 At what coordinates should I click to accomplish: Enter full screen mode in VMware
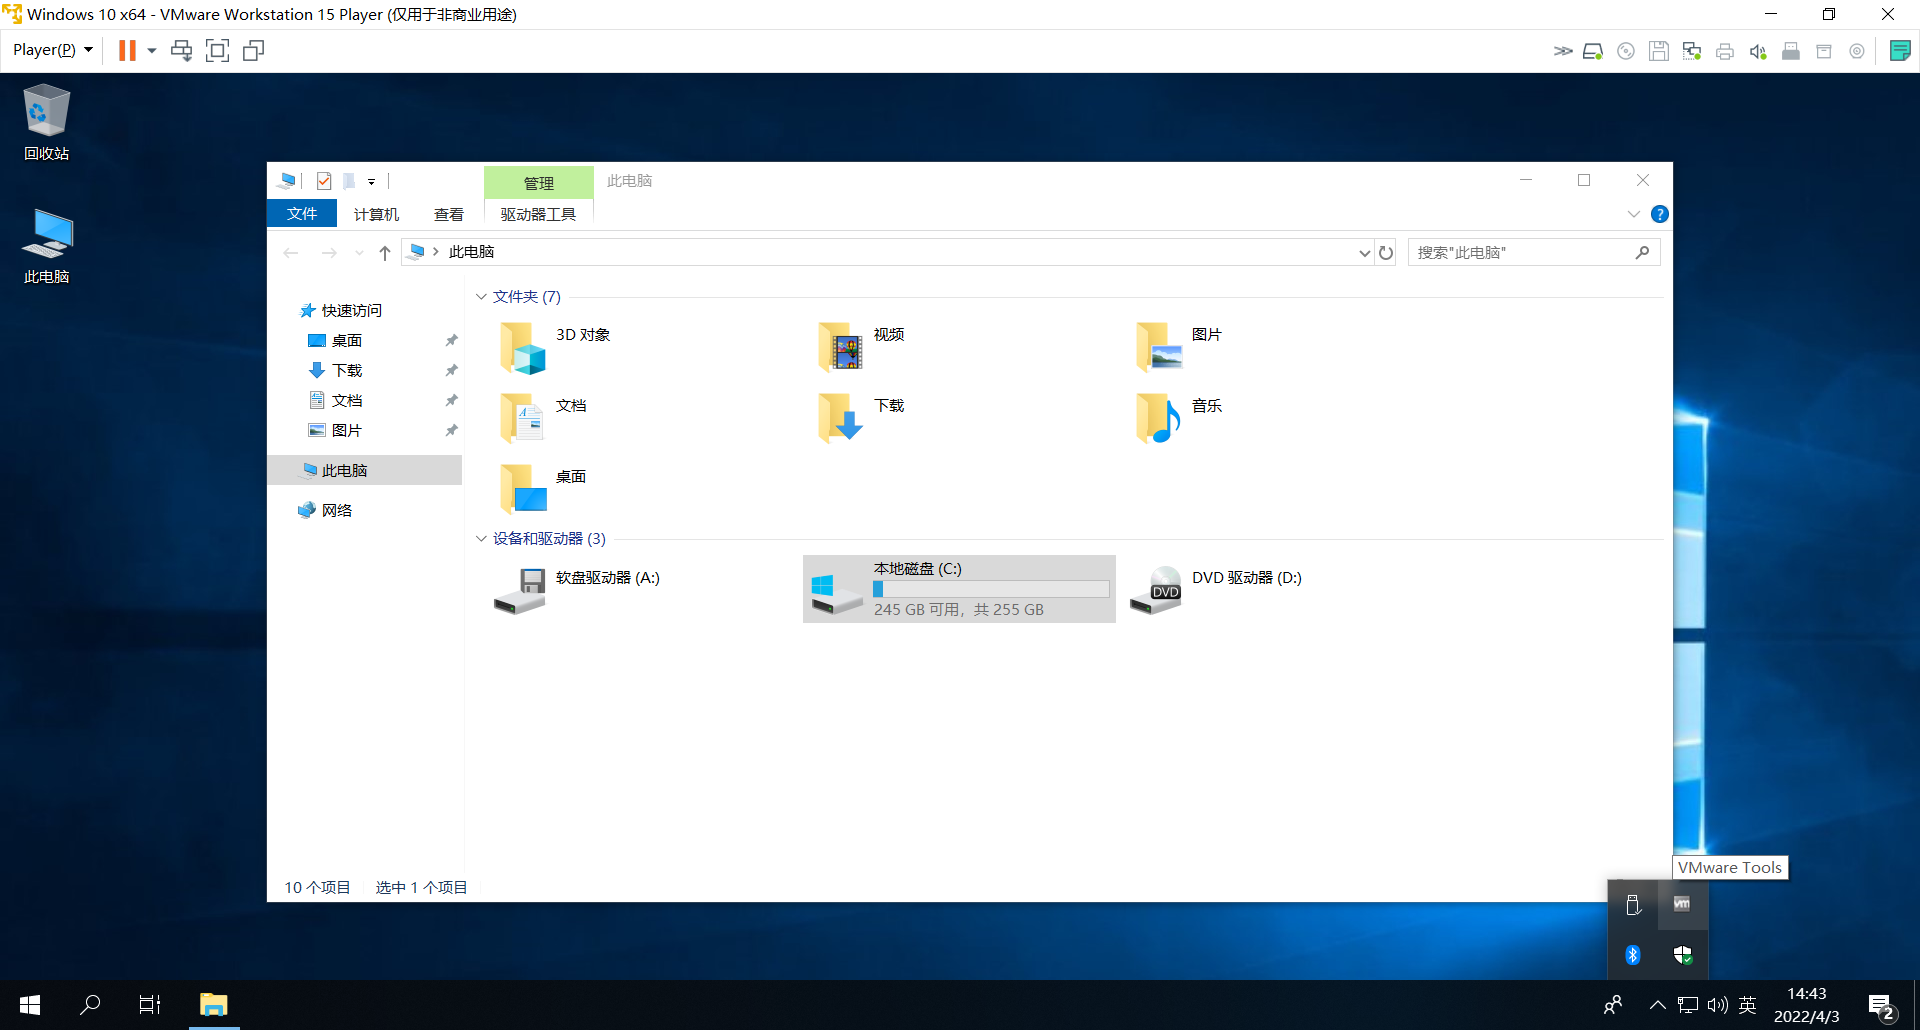click(x=217, y=50)
